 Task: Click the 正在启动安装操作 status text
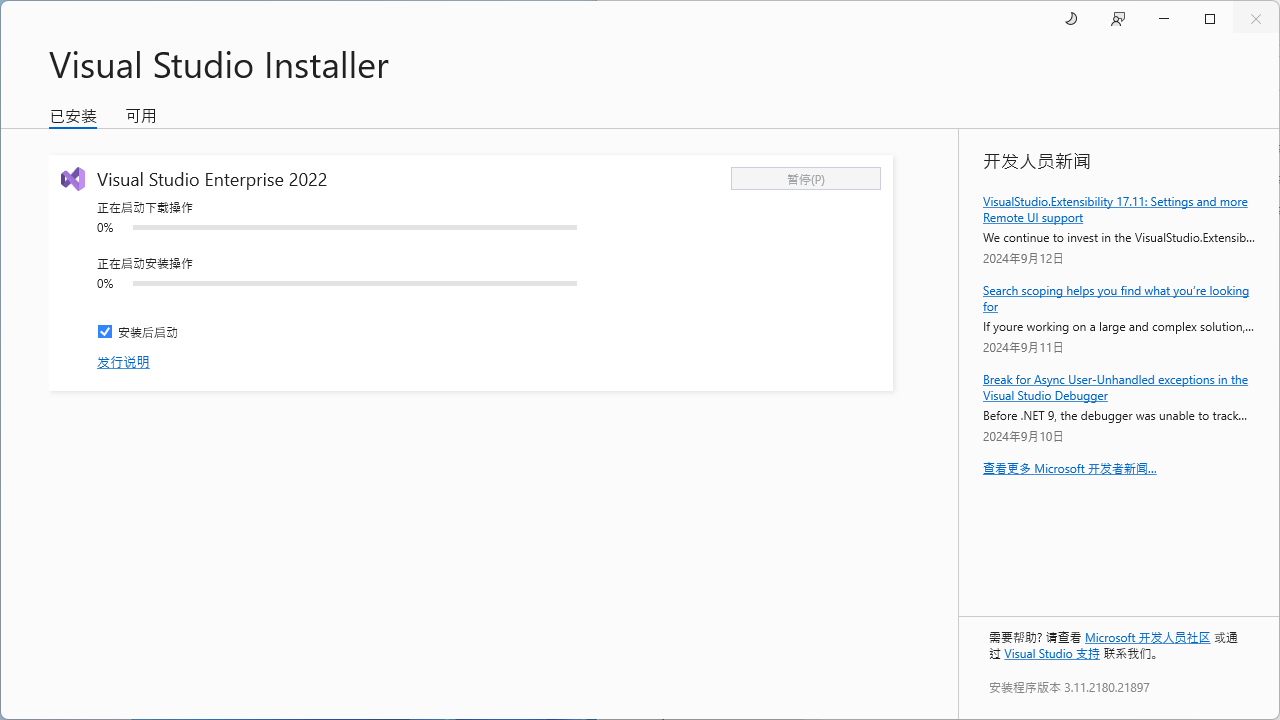[145, 264]
